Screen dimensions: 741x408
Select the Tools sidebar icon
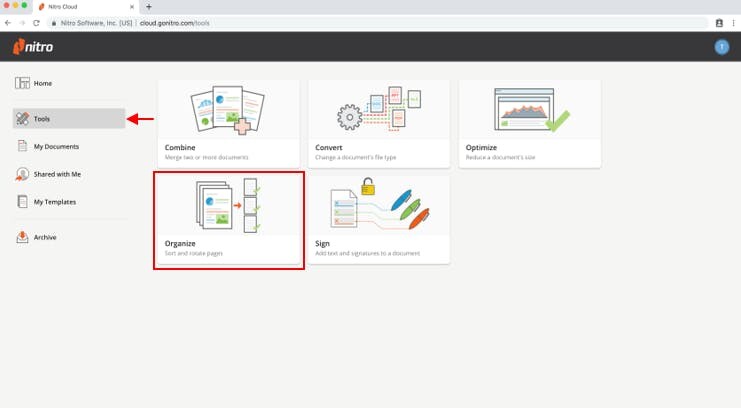23,119
